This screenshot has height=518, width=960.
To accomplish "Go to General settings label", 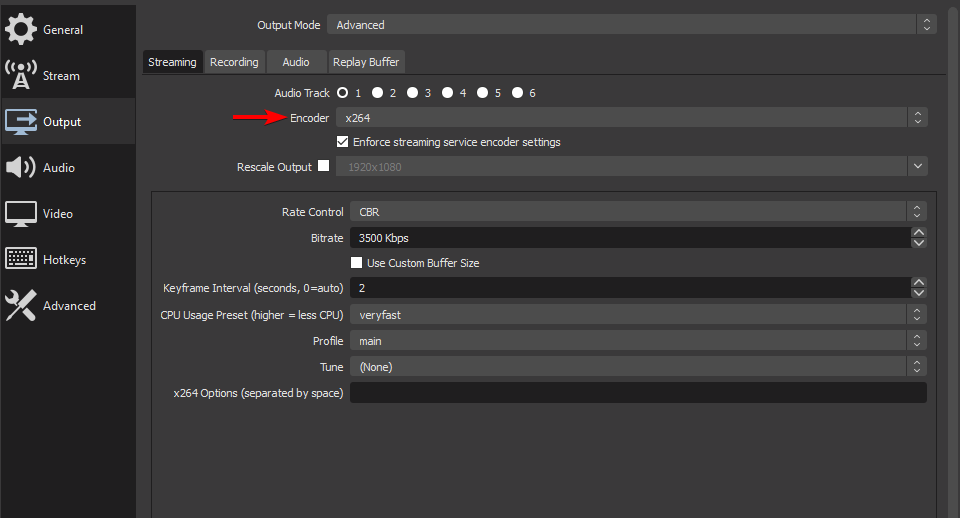I will point(63,29).
